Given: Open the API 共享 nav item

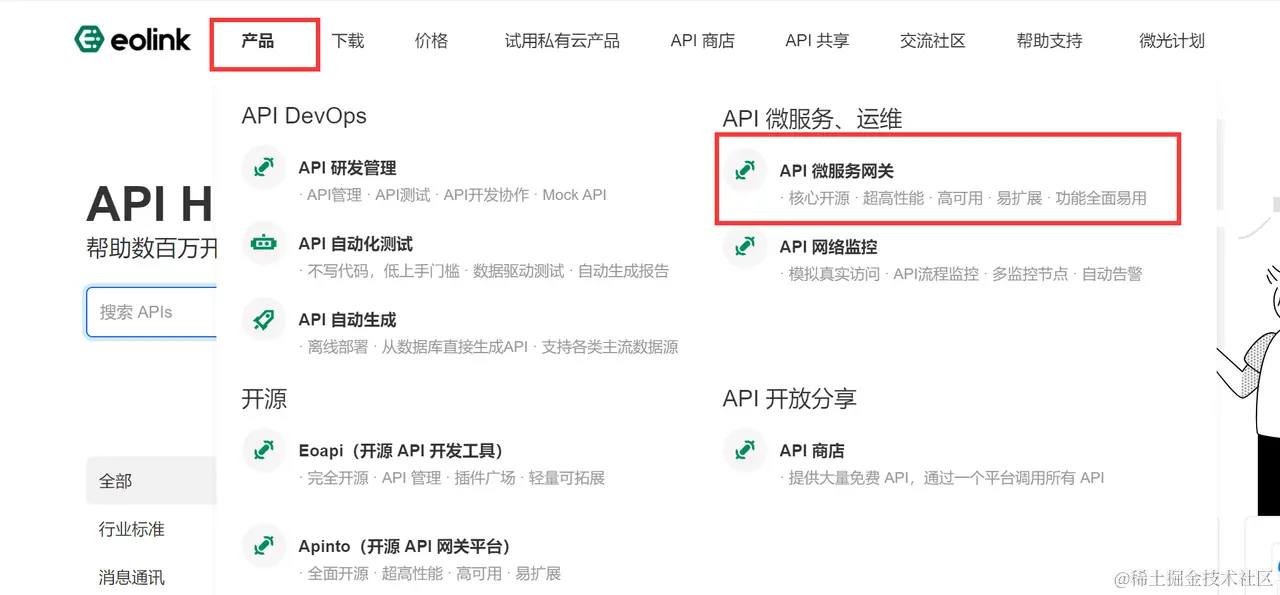Looking at the screenshot, I should click(x=817, y=41).
